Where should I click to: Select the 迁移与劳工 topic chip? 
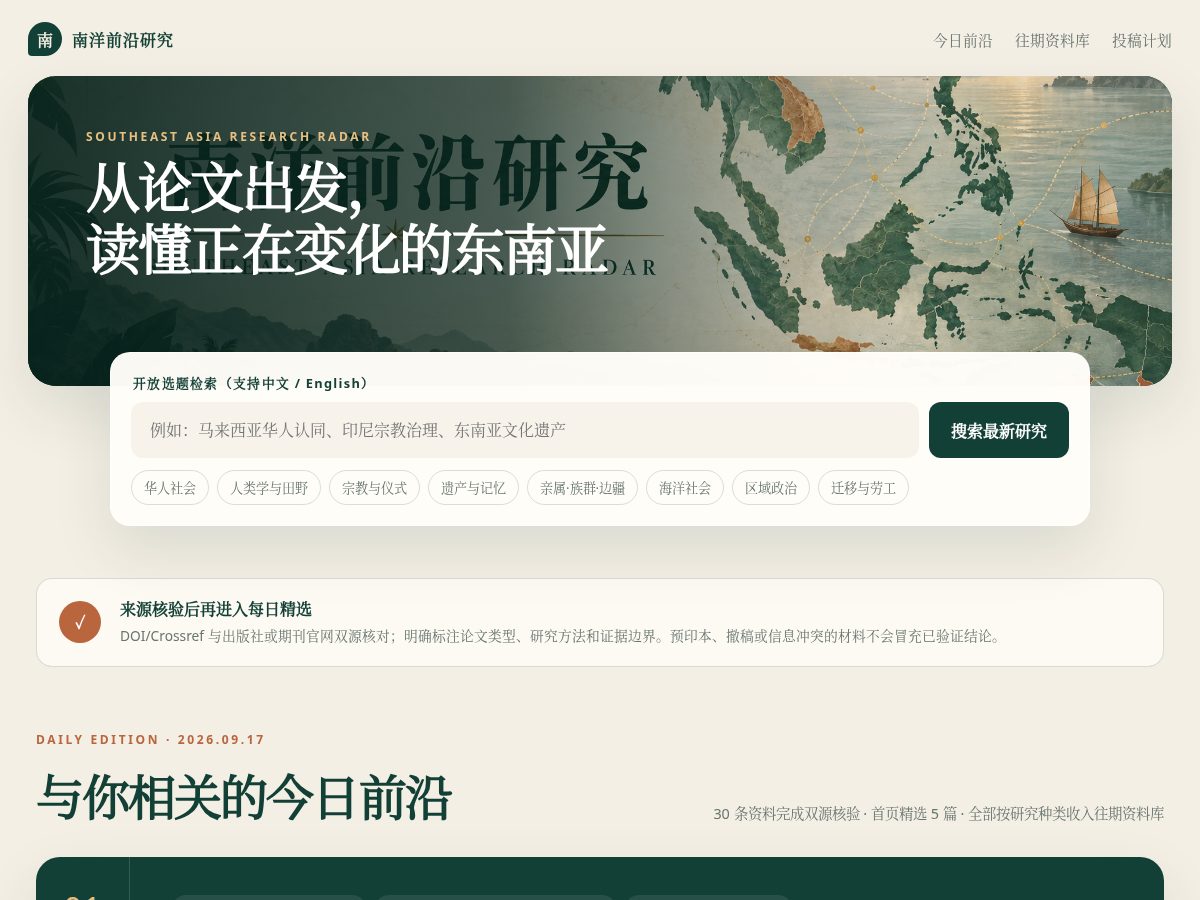[863, 488]
